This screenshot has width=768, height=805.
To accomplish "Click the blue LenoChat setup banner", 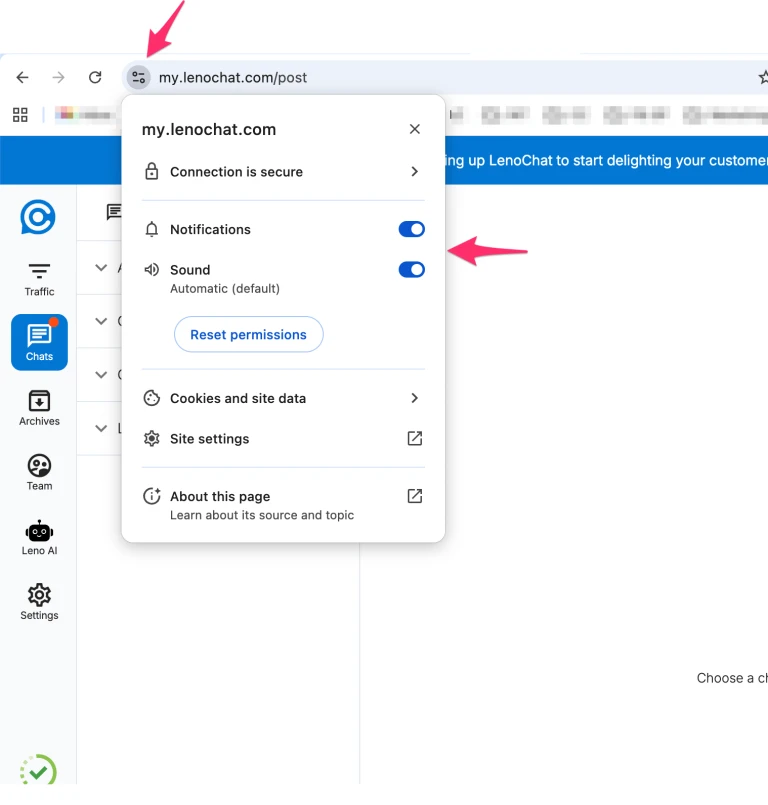I will click(606, 160).
